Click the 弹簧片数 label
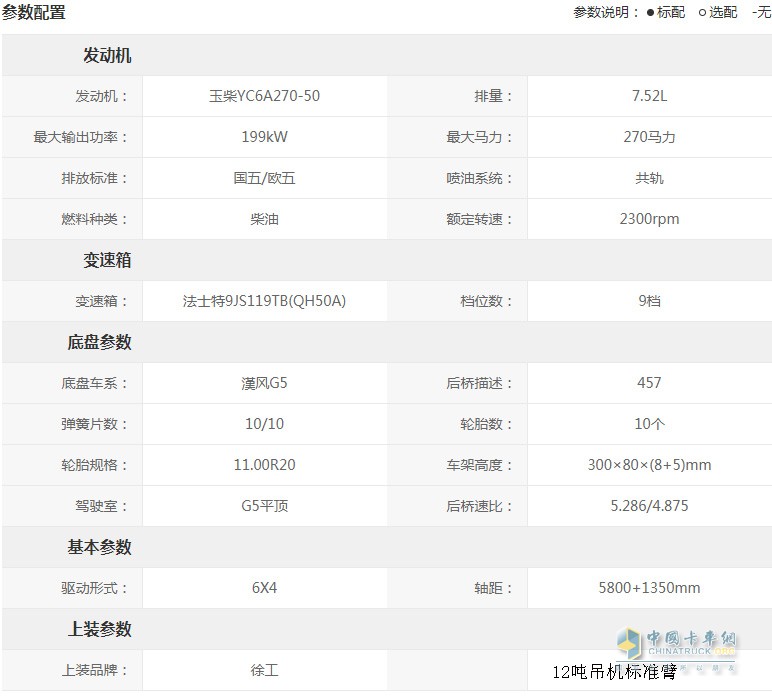The width and height of the screenshot is (772, 696). coord(95,424)
